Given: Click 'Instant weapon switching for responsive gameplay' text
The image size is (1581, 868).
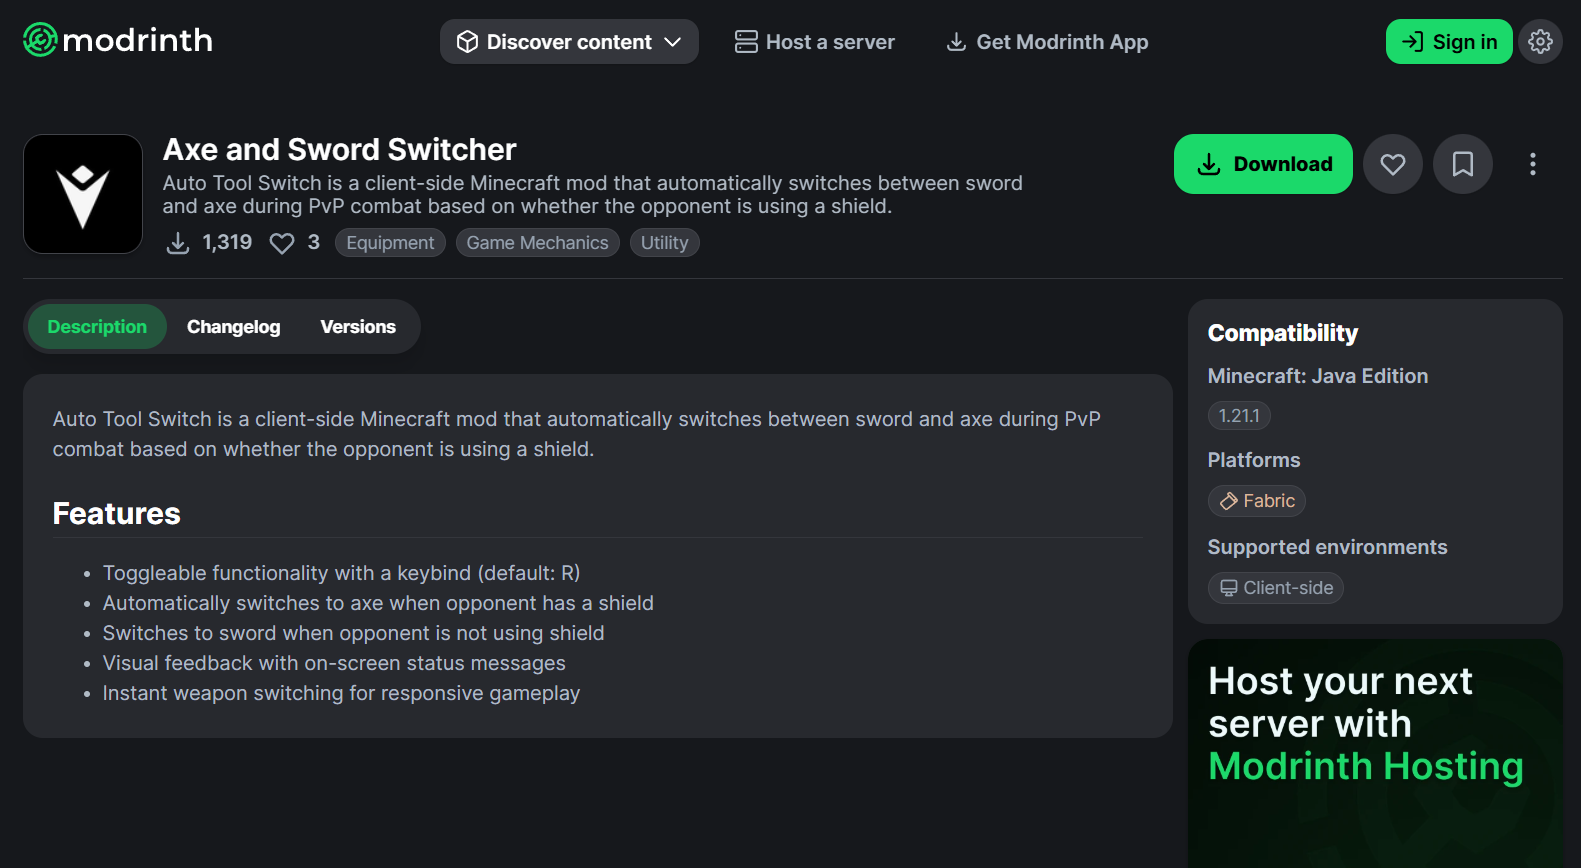Looking at the screenshot, I should (341, 693).
